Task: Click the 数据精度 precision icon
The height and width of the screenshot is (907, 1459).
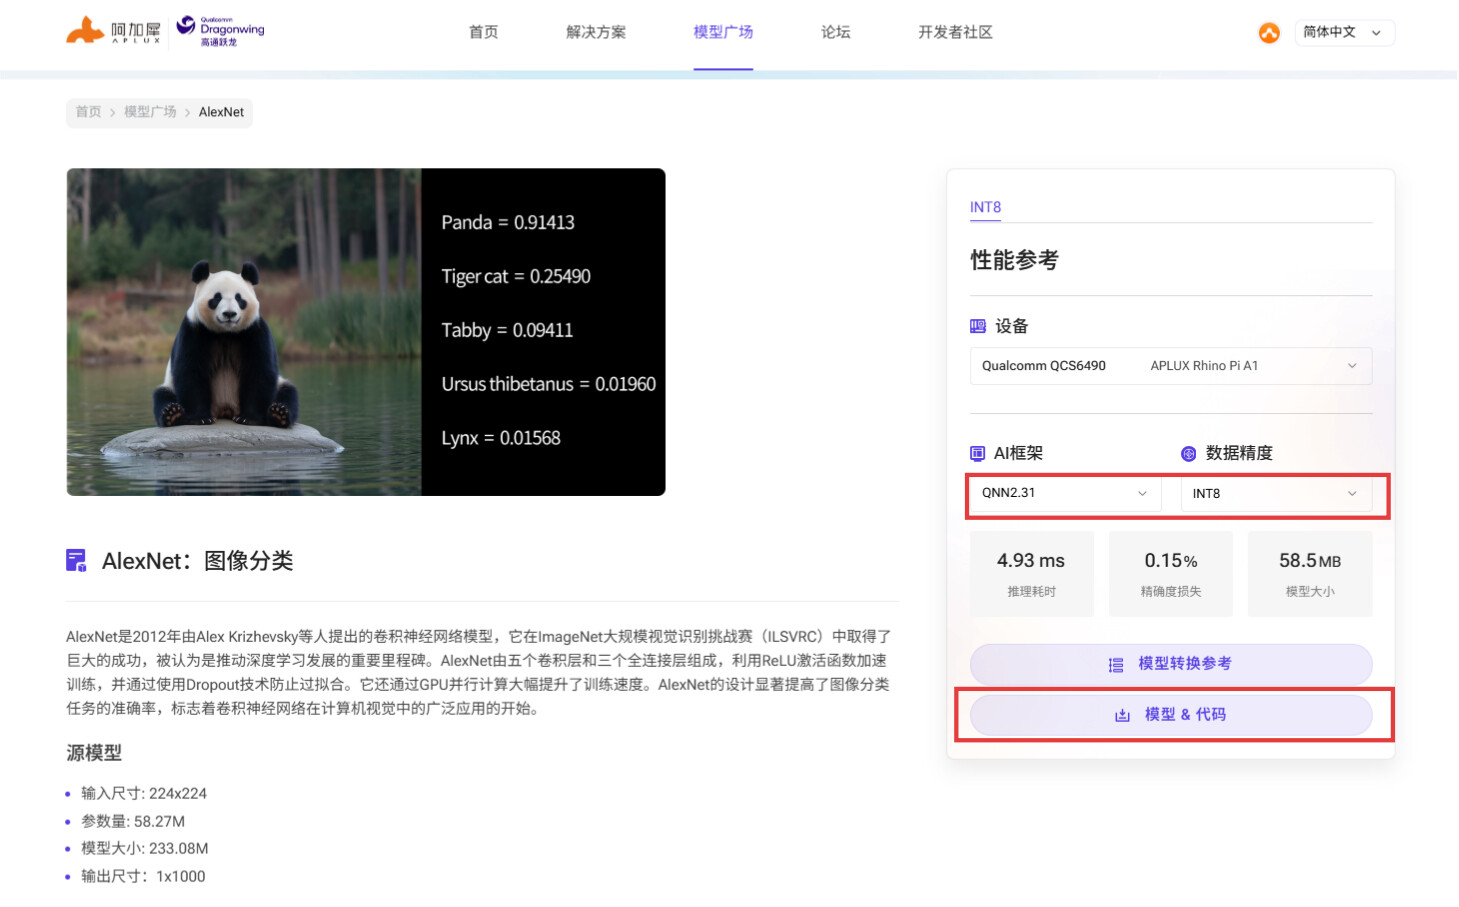Action: [x=1189, y=454]
